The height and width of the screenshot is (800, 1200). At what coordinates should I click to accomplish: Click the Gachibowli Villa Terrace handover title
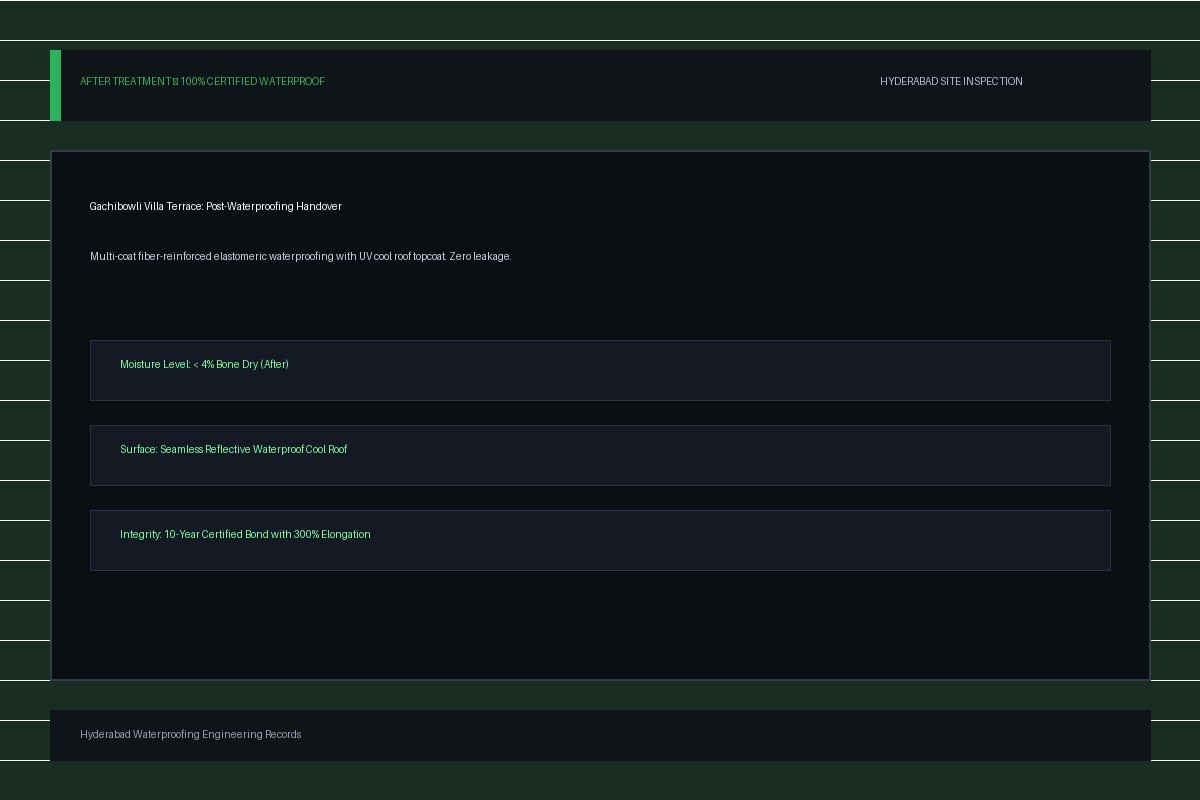coord(215,206)
